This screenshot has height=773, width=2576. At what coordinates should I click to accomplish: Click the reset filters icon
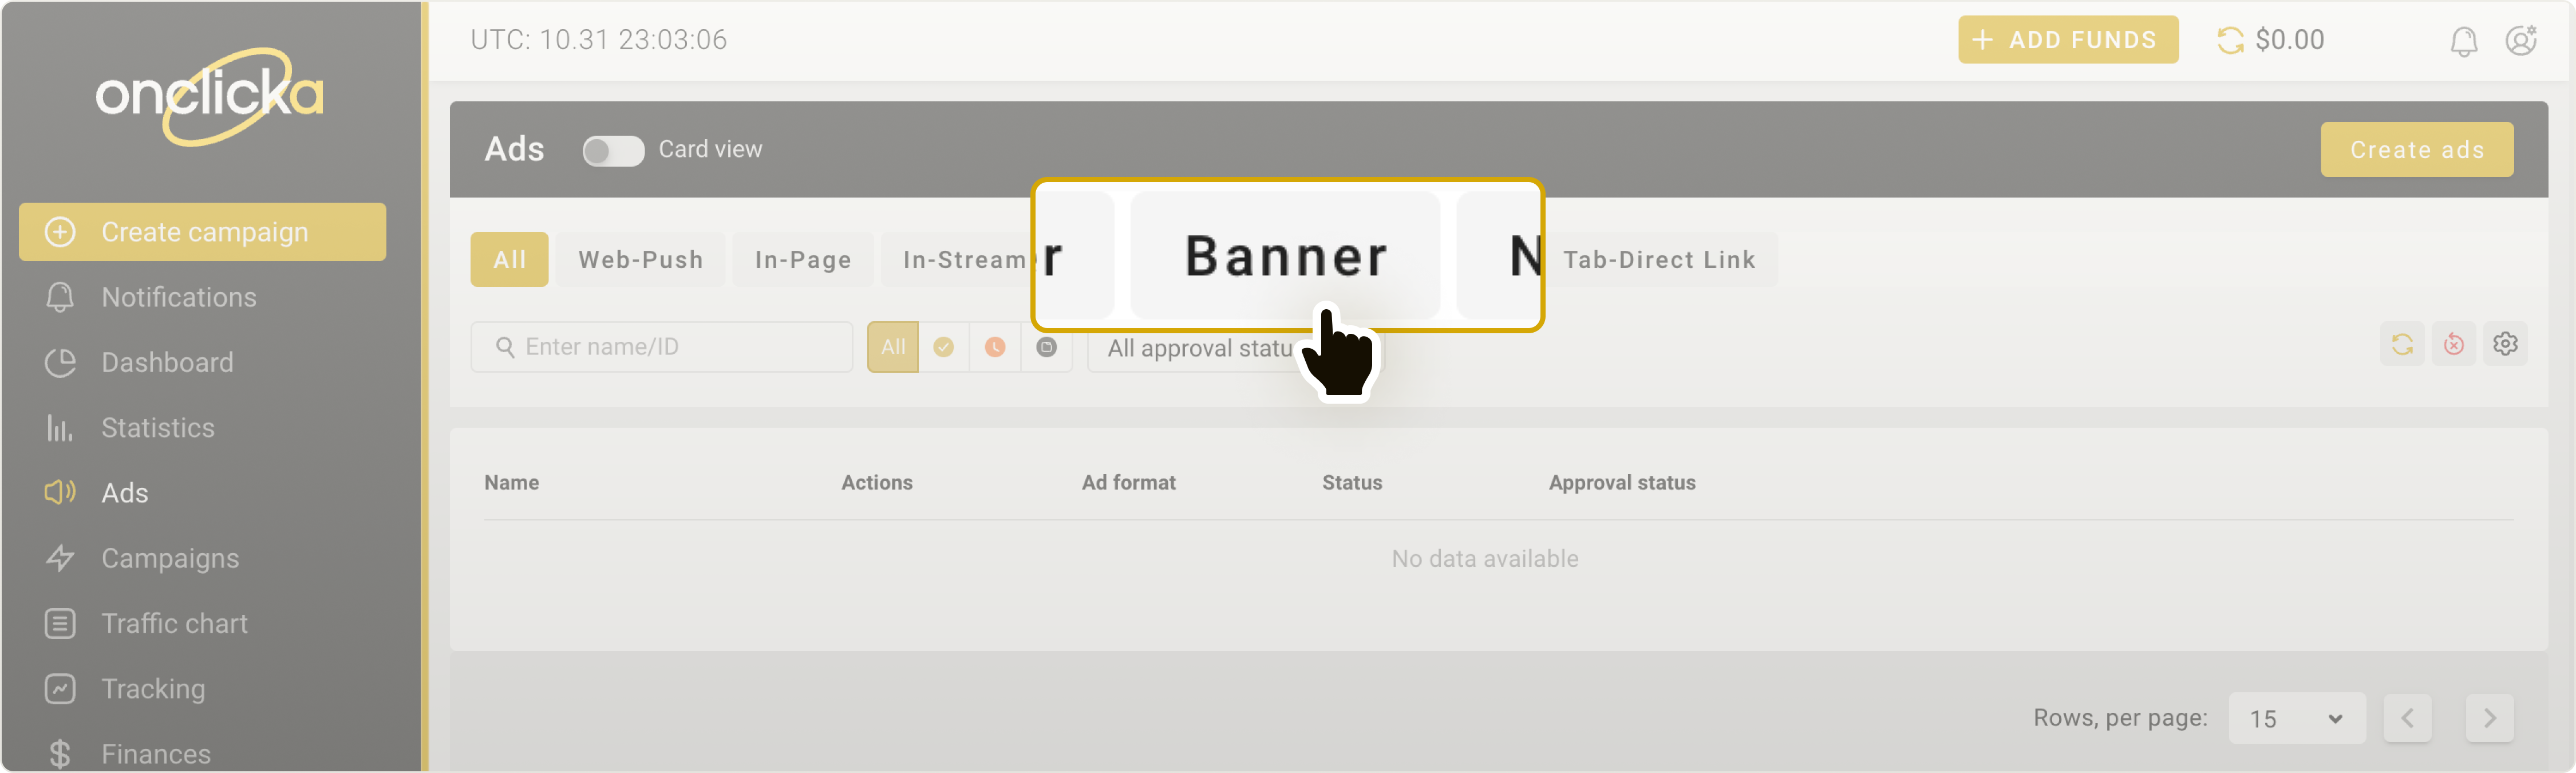2455,343
